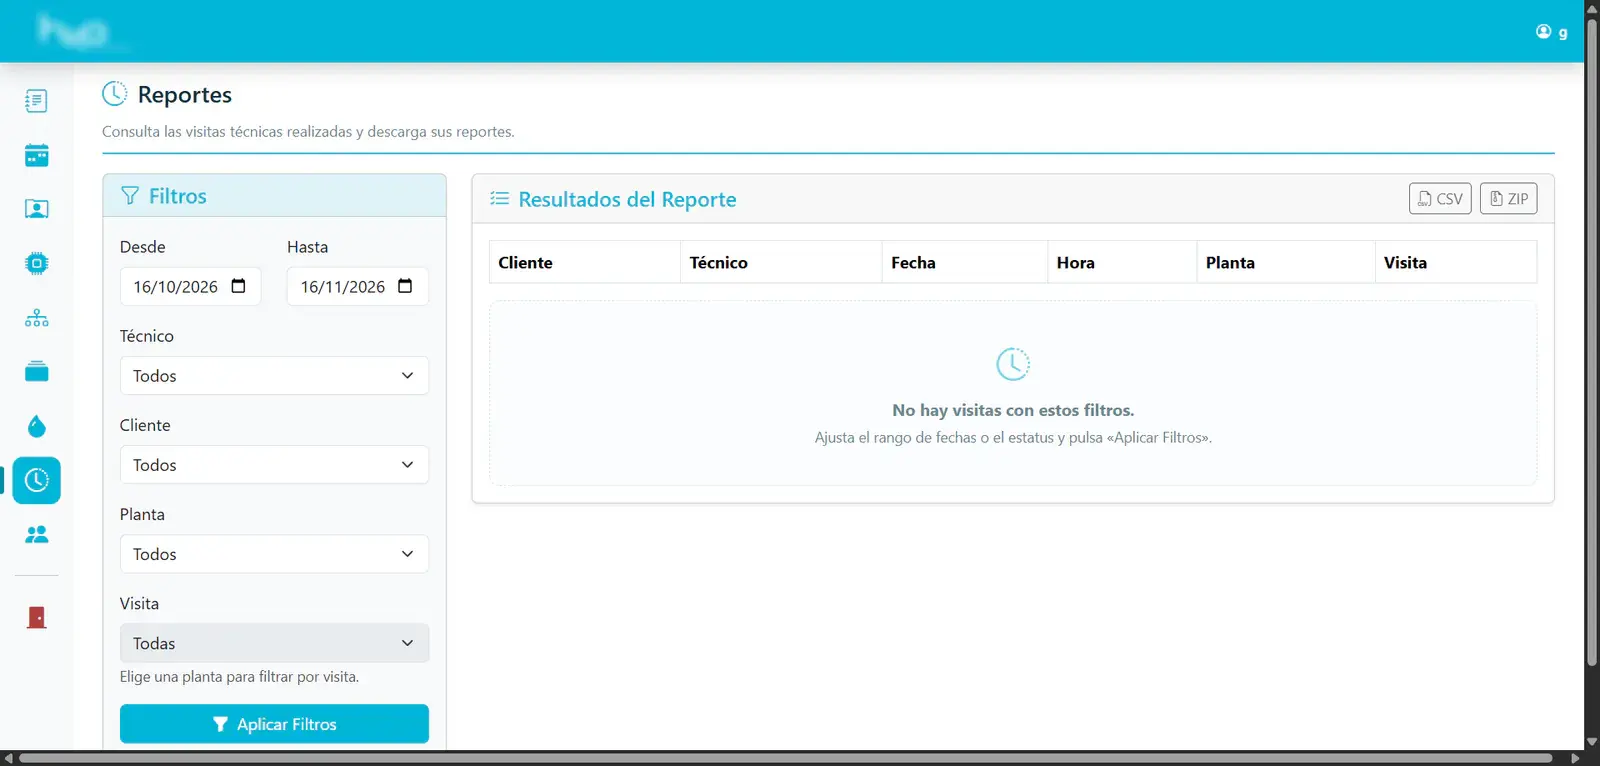Screen dimensions: 1600x766
Task: Open the stacked cards sidebar icon
Action: tap(36, 372)
